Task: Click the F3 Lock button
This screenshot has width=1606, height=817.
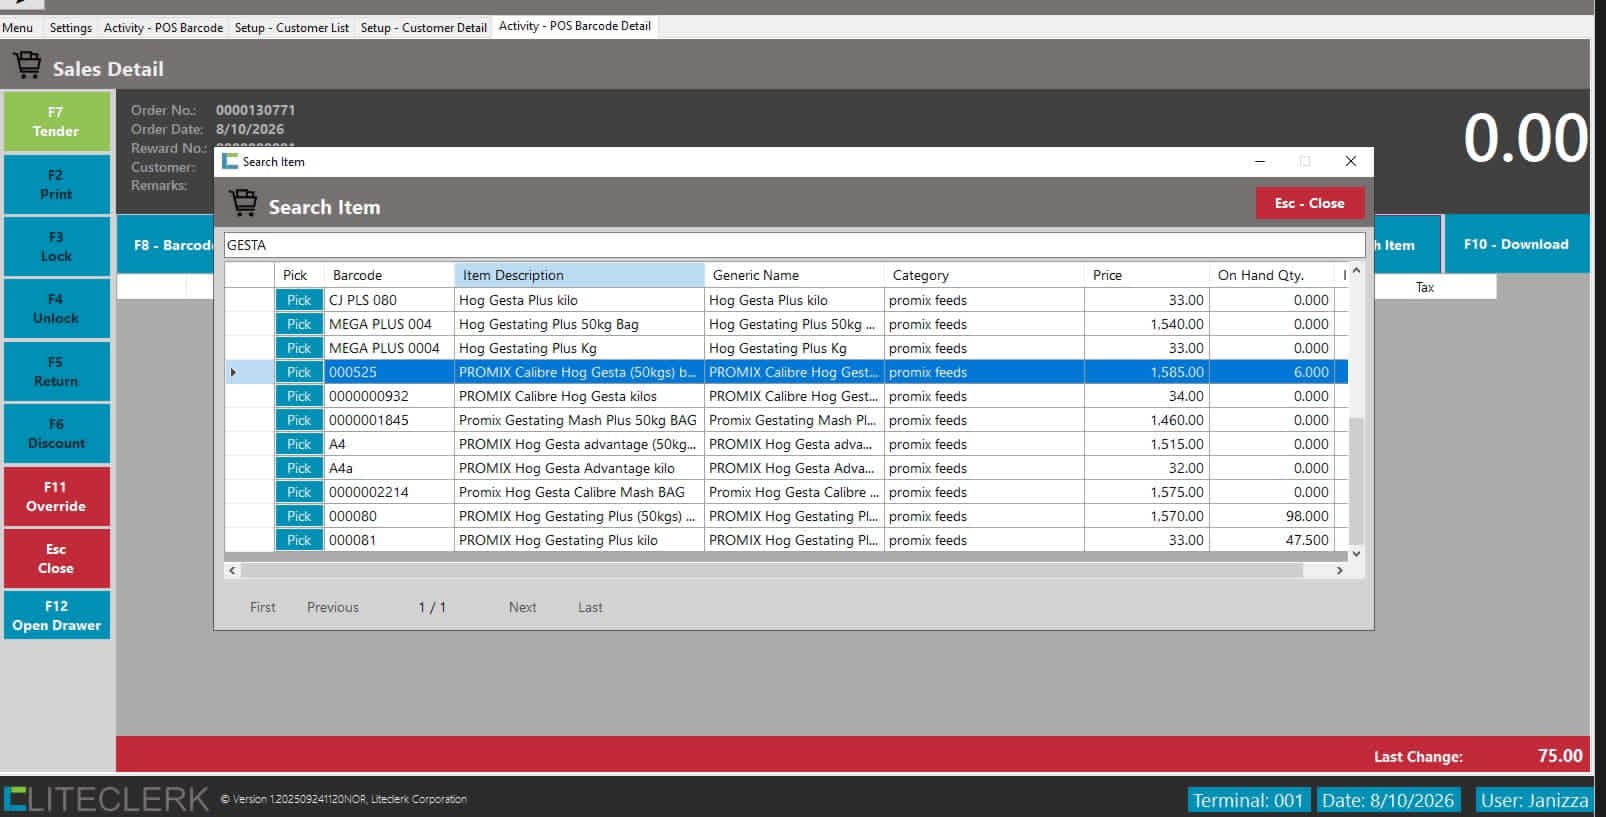Action: 56,246
